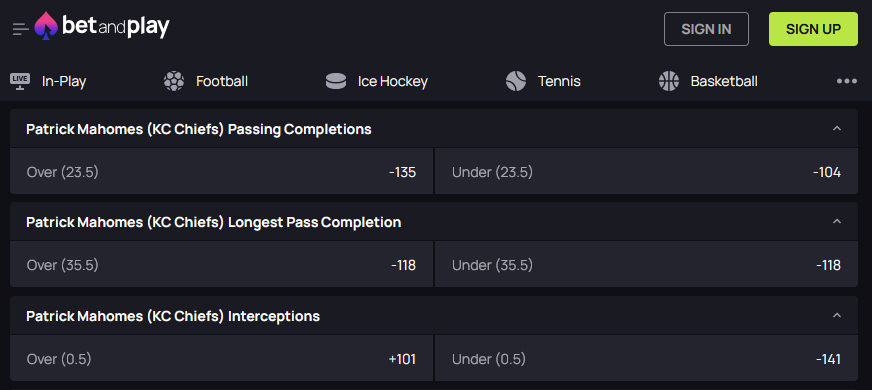872x390 pixels.
Task: Click the SIGN IN button
Action: (706, 29)
